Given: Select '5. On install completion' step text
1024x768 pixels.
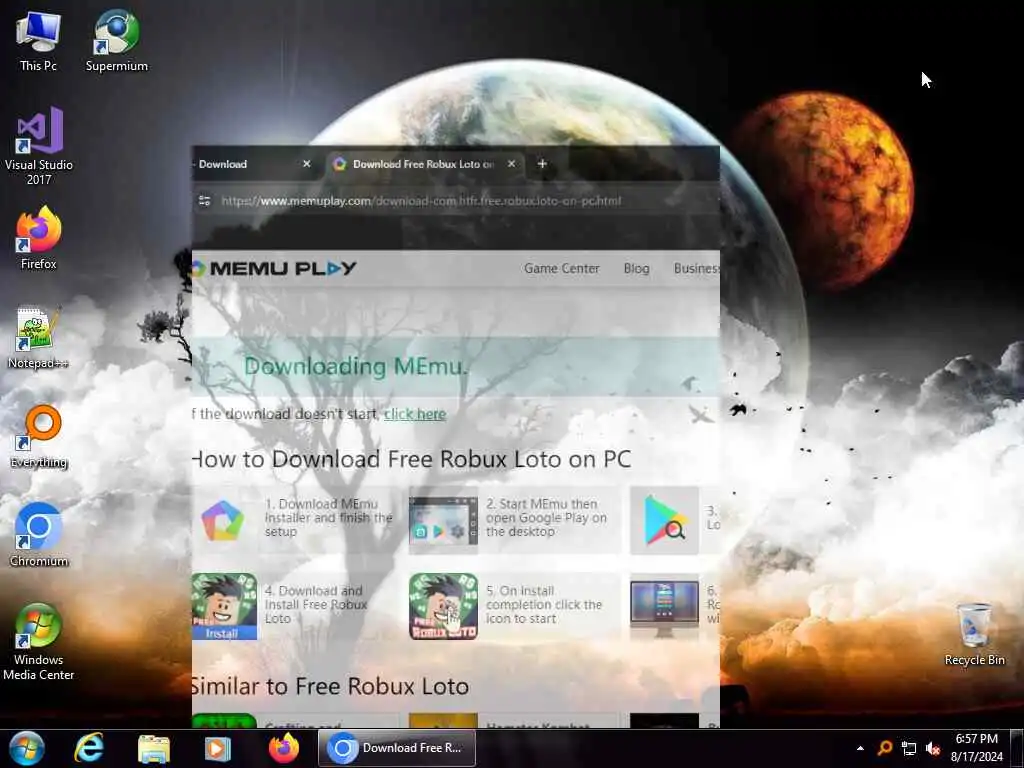Looking at the screenshot, I should (543, 605).
